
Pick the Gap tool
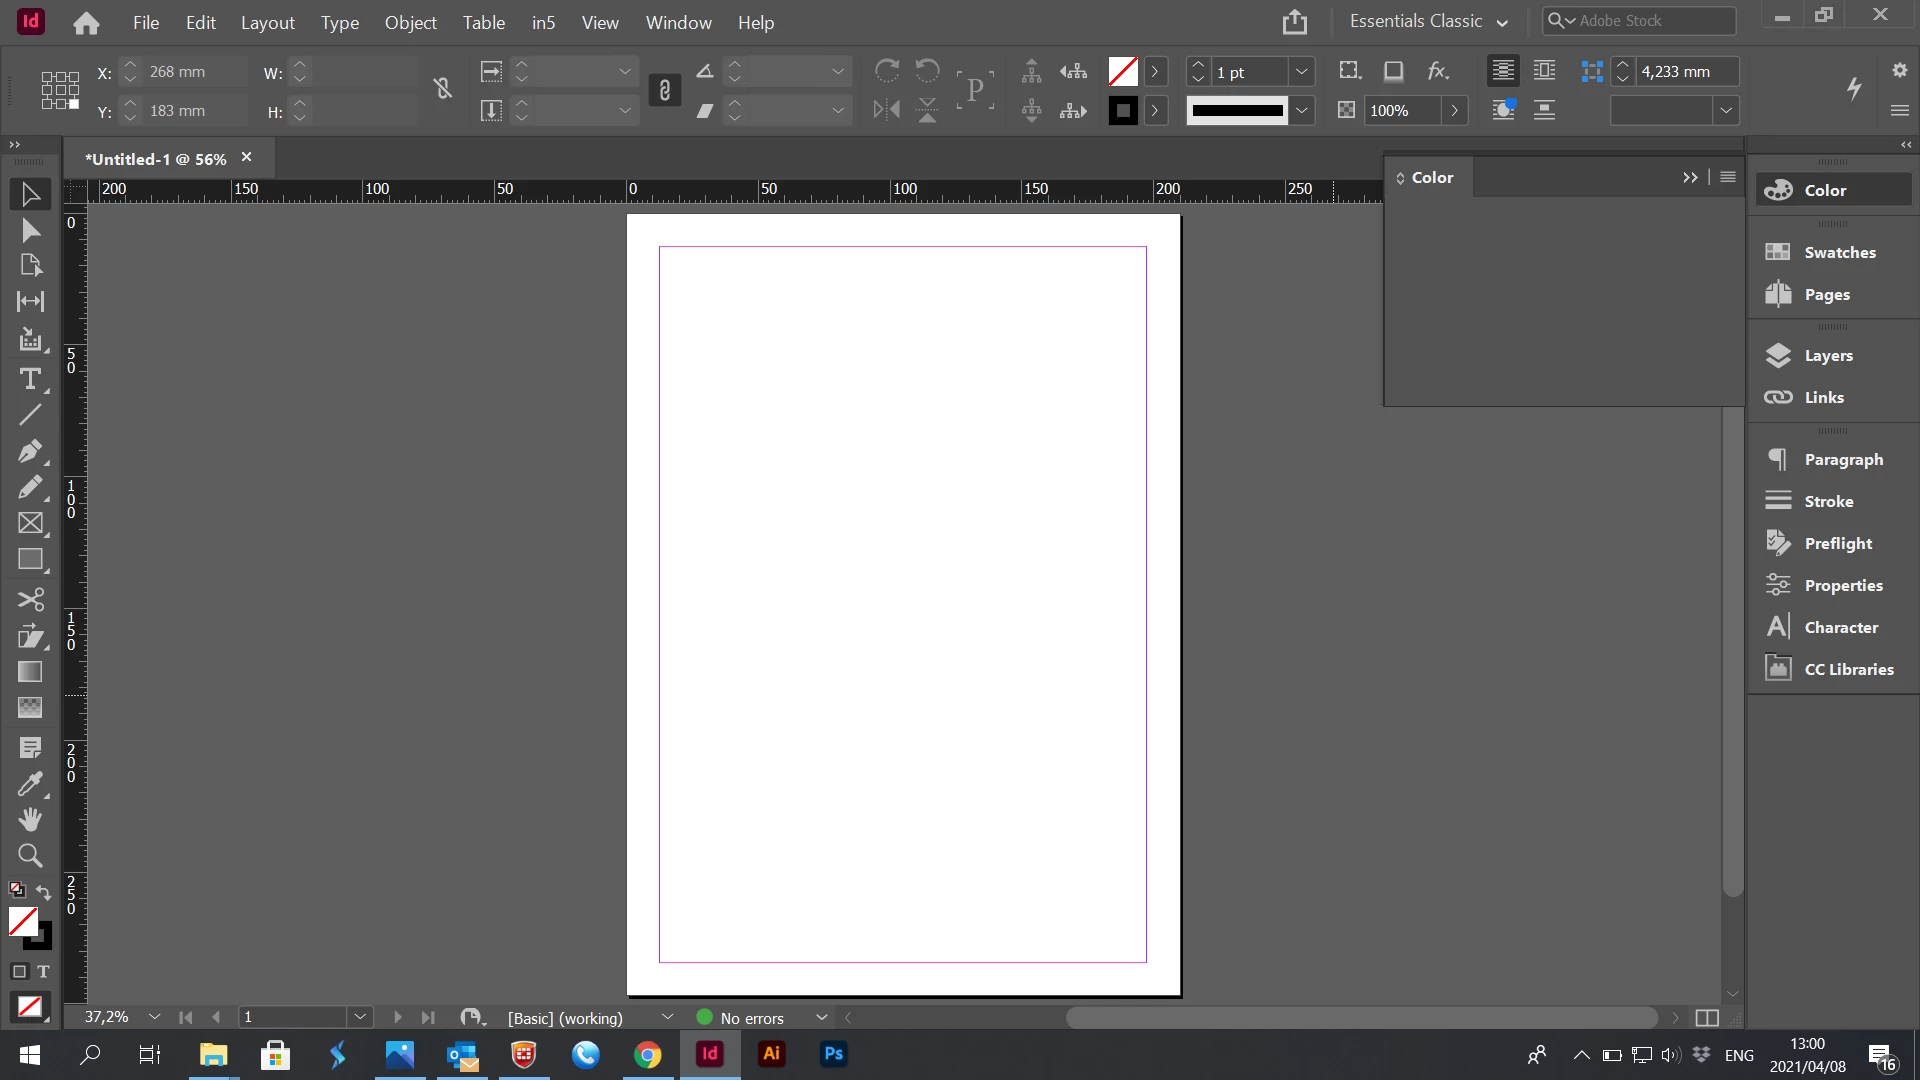click(30, 301)
